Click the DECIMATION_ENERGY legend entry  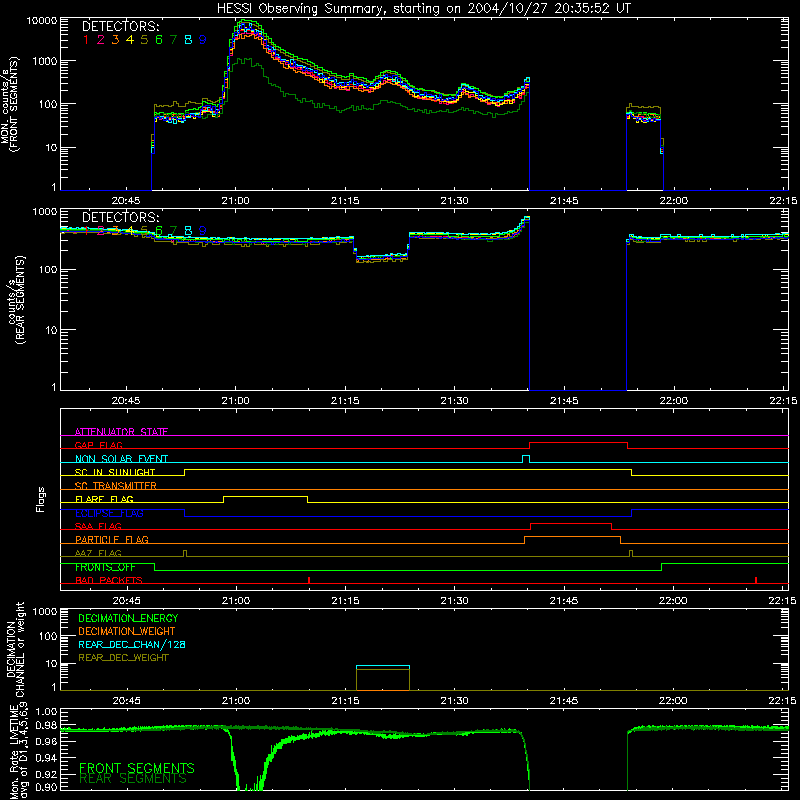coord(128,618)
